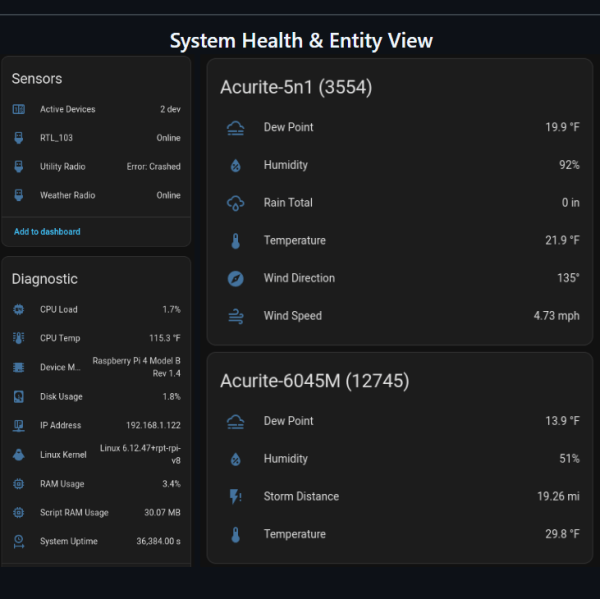Screen dimensions: 600x599
Task: Click the Utility Radio device icon
Action: click(x=19, y=167)
